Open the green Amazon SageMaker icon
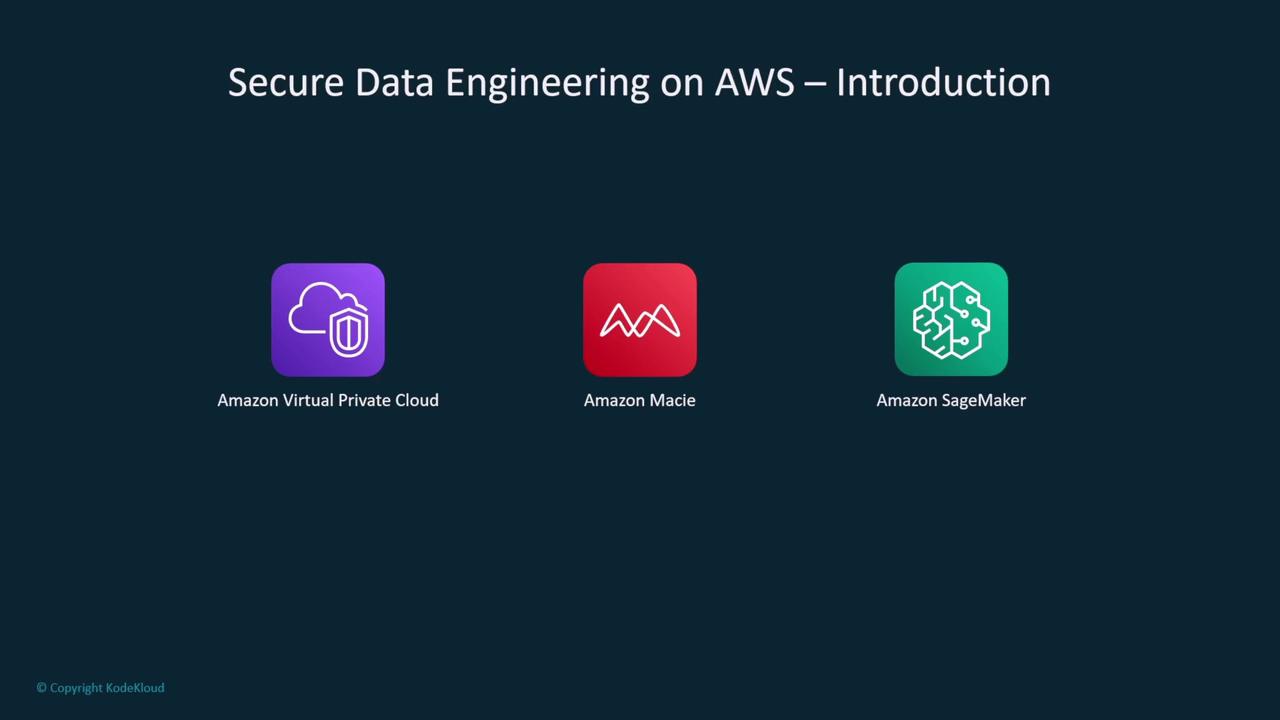 [x=951, y=320]
